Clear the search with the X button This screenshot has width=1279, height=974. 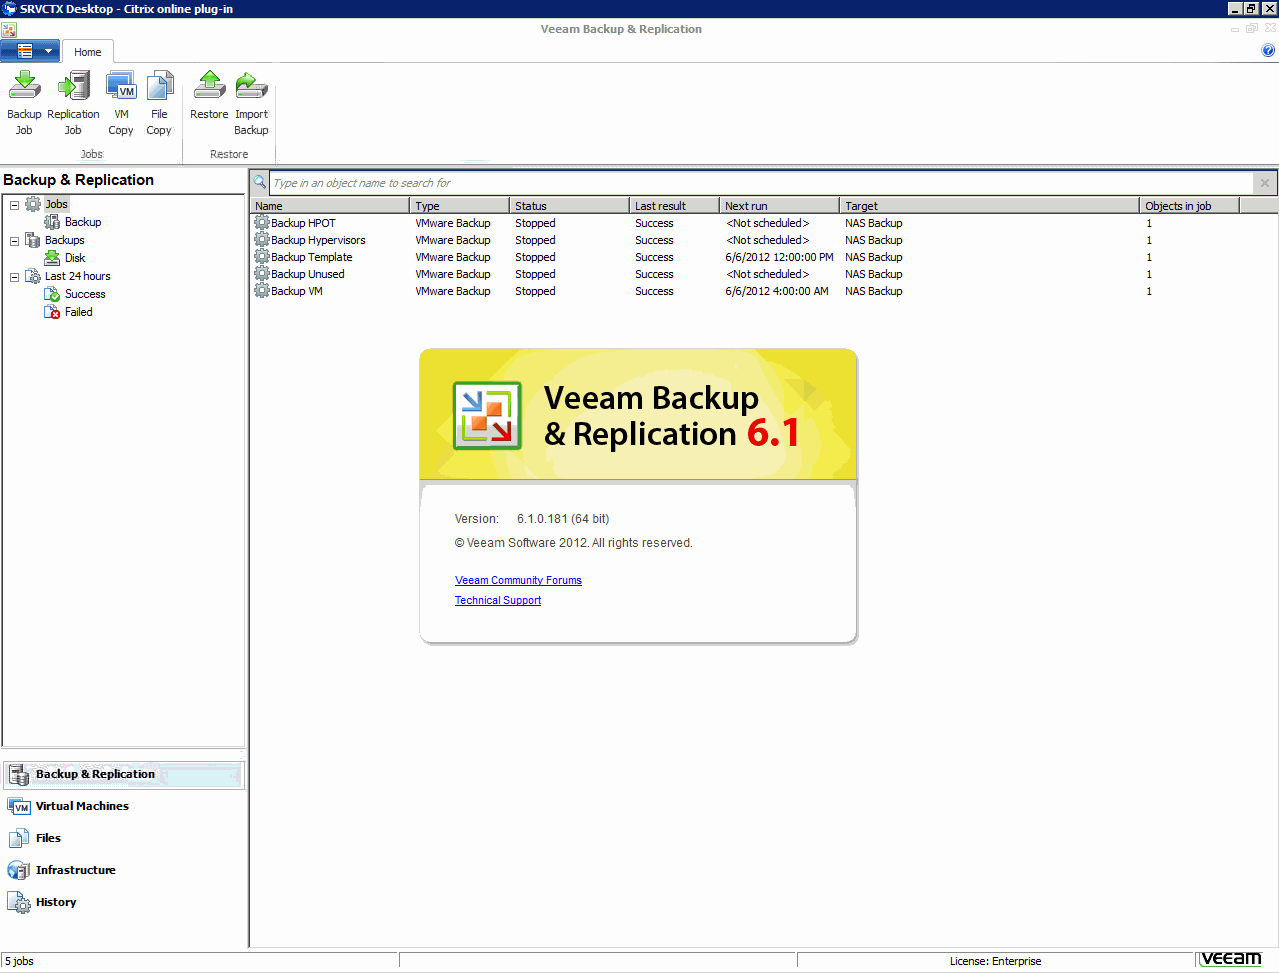point(1265,183)
